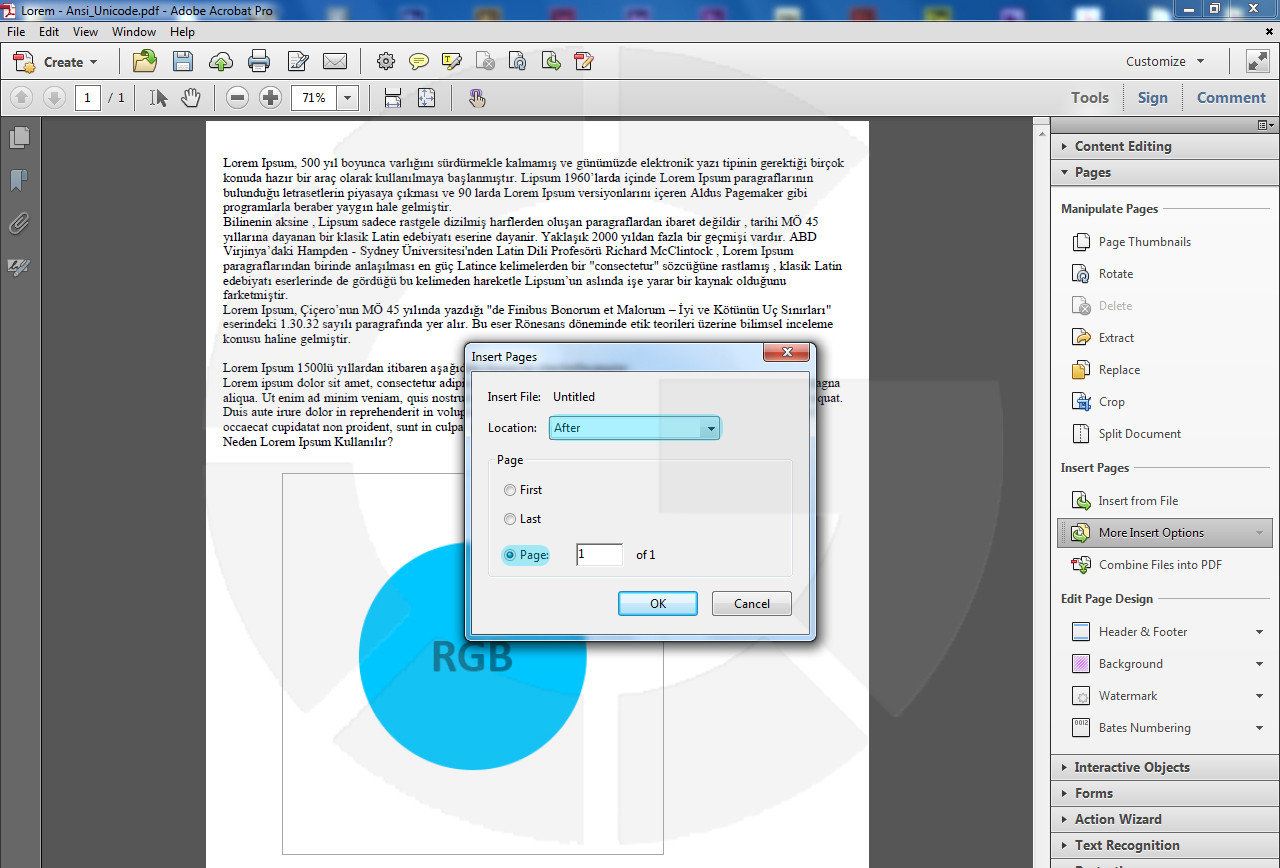The image size is (1280, 868).
Task: Open the Attachments paperclip panel
Action: pos(19,223)
